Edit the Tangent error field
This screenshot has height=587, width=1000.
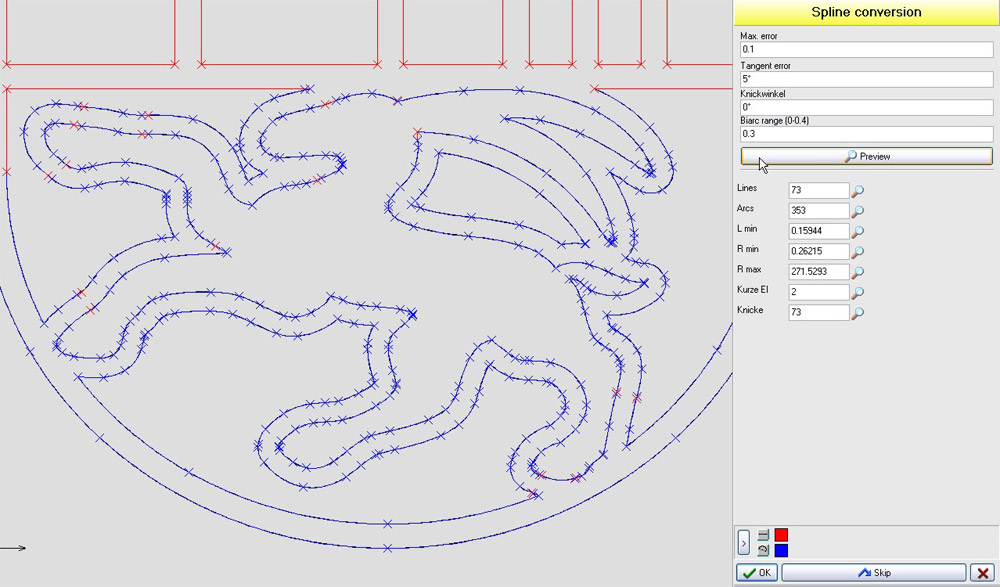coord(867,78)
